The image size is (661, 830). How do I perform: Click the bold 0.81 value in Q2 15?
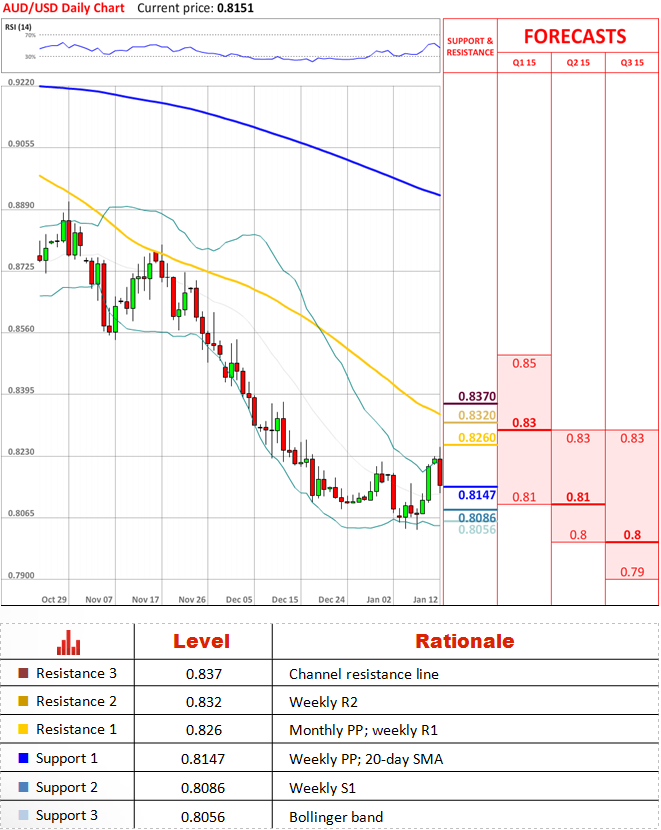(x=578, y=497)
